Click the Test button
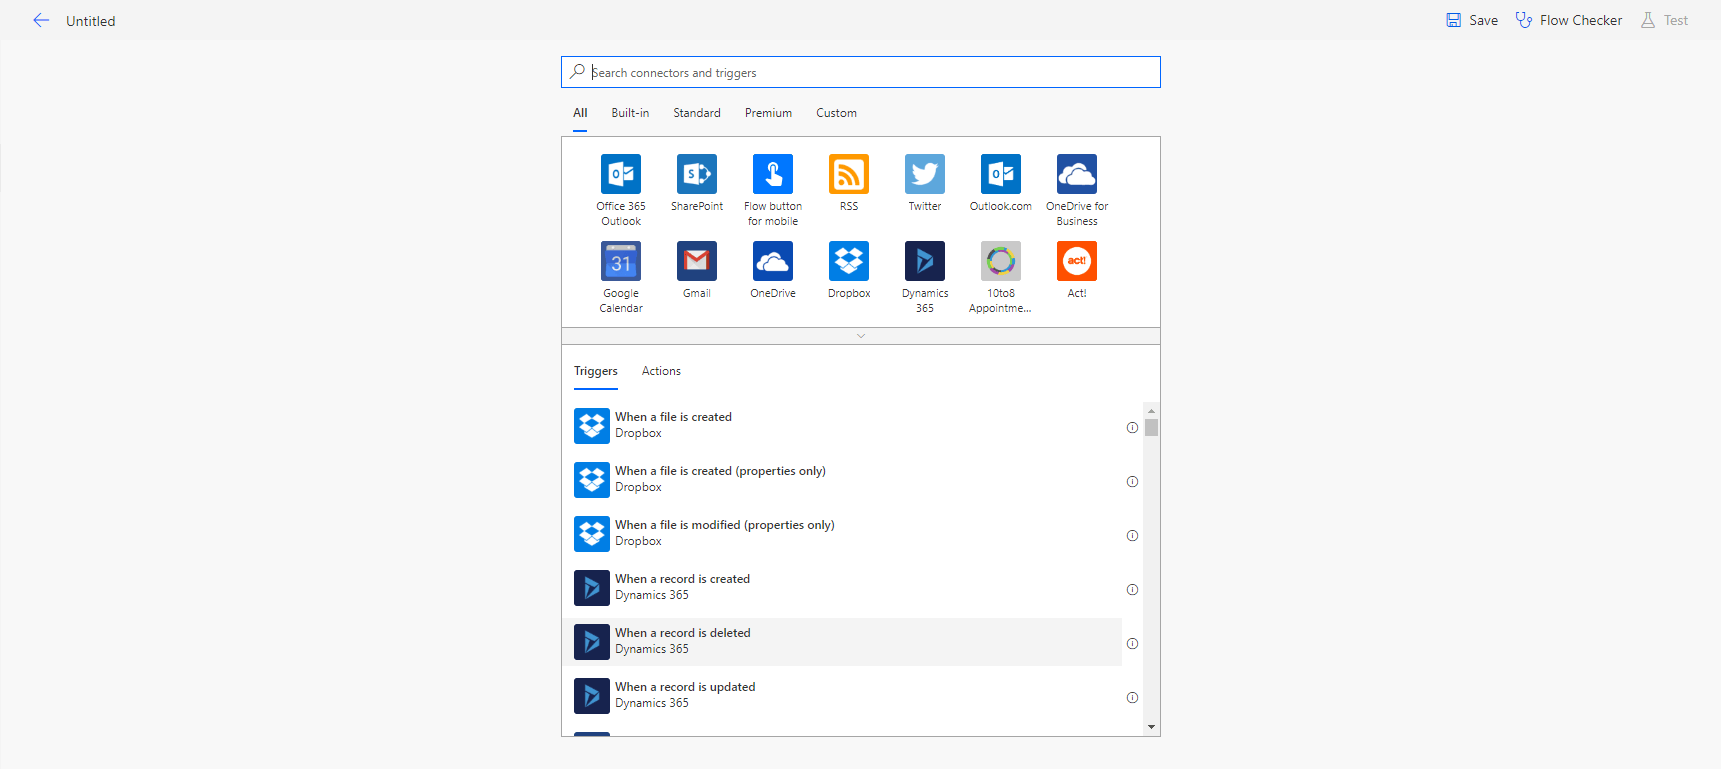This screenshot has height=769, width=1721. (x=1664, y=20)
